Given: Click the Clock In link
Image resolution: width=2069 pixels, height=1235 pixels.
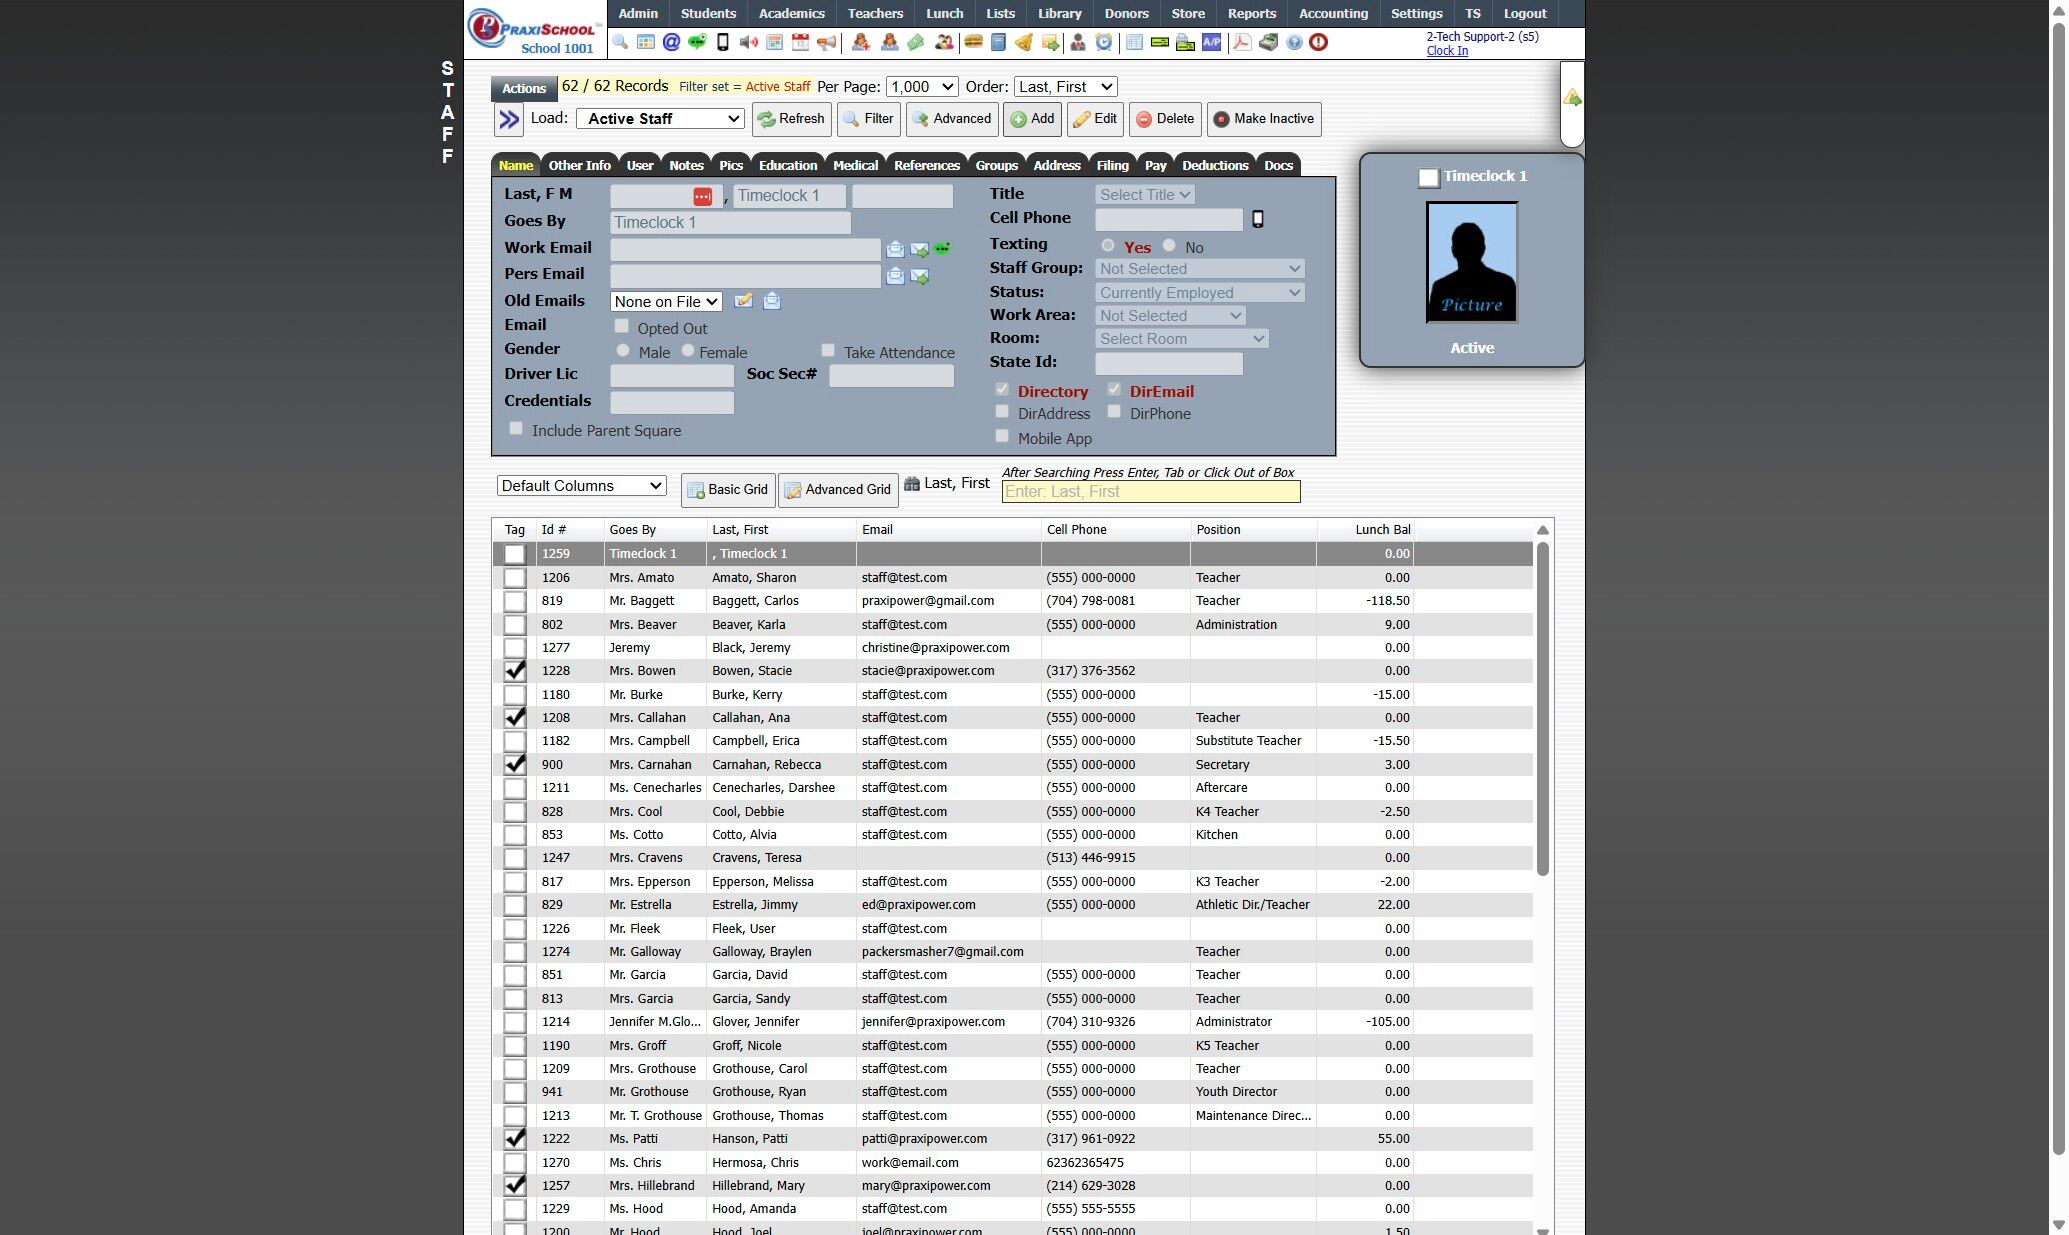Looking at the screenshot, I should [1446, 51].
